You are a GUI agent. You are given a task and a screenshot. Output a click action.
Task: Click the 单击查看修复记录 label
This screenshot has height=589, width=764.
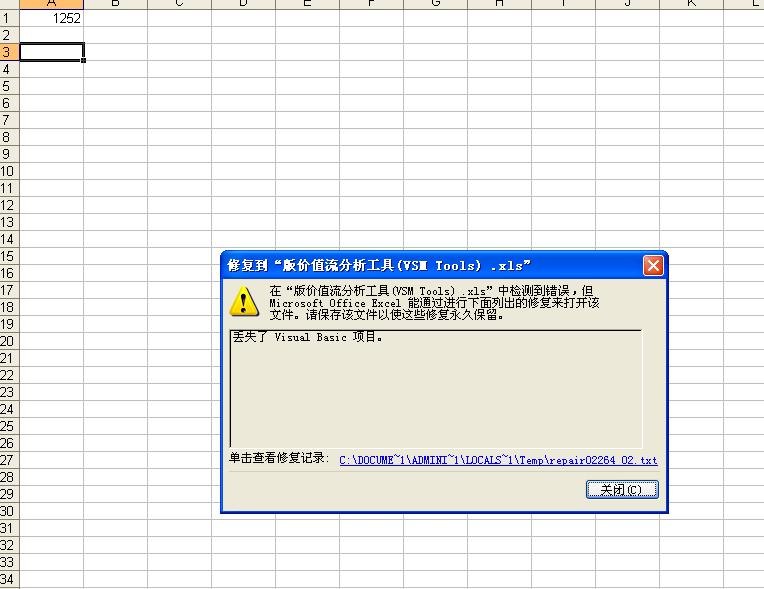tap(279, 458)
